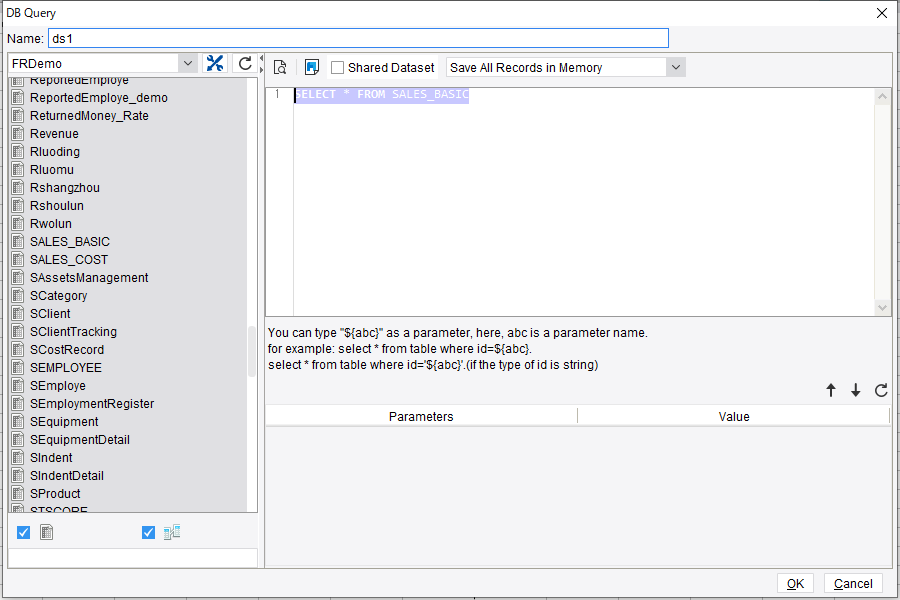Select the SCategory table
This screenshot has height=600, width=900.
tap(59, 295)
